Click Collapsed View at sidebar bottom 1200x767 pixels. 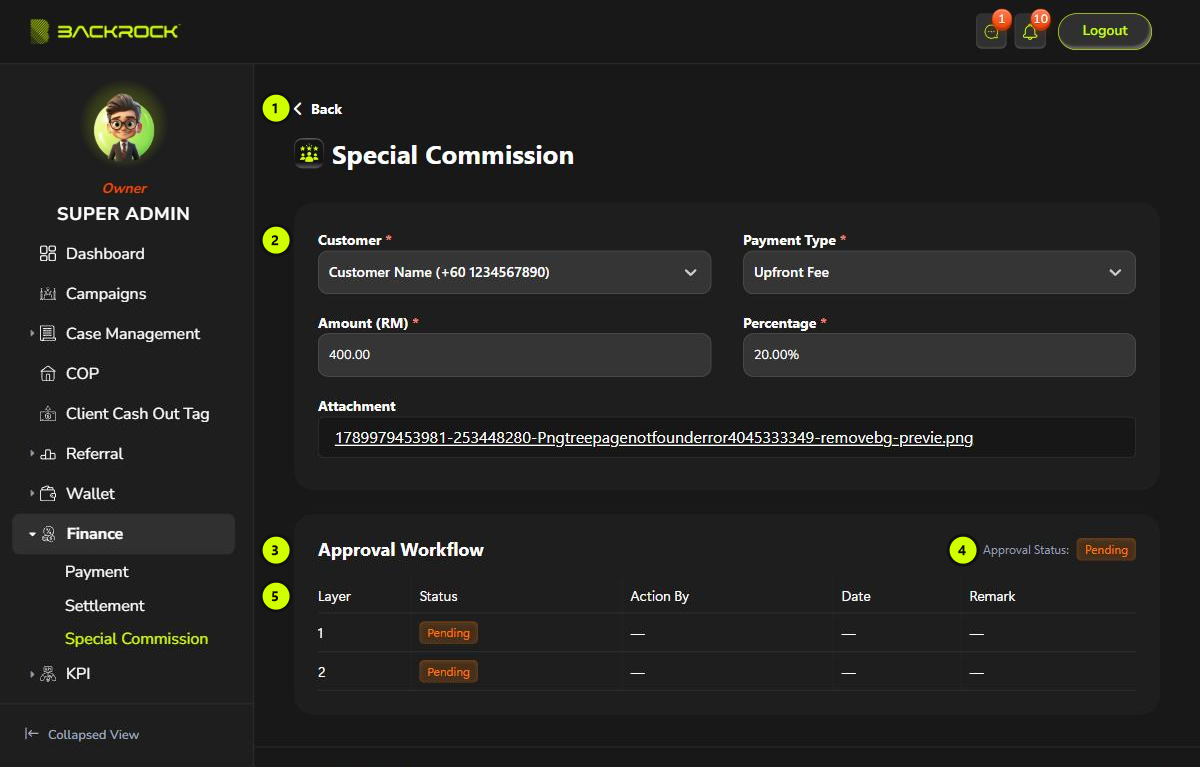pyautogui.click(x=93, y=734)
